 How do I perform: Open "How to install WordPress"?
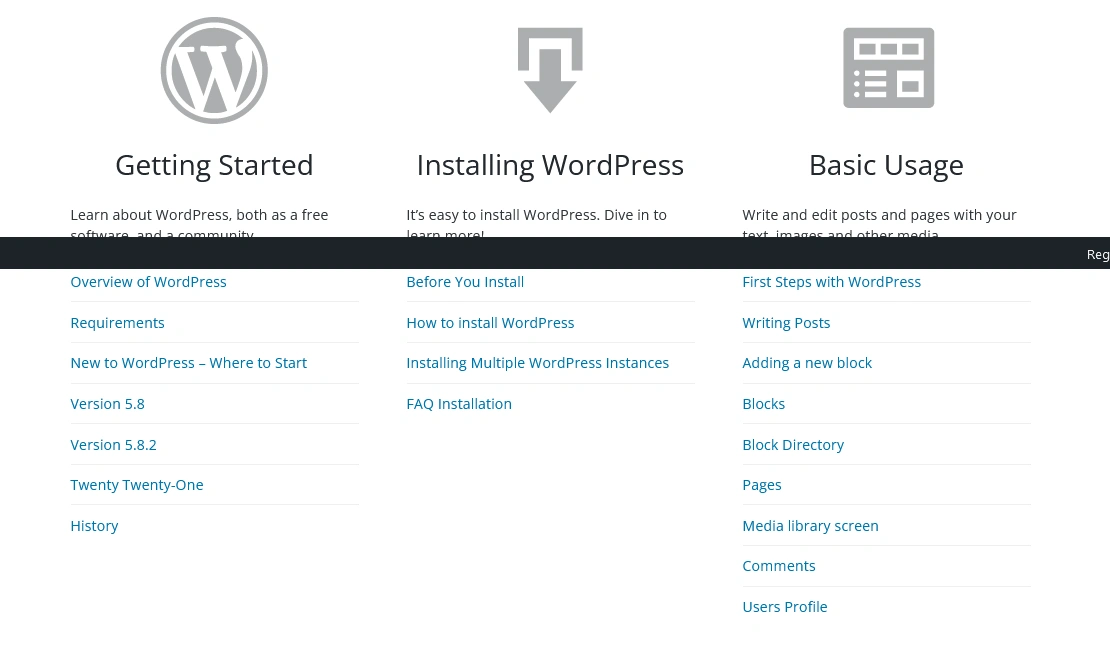(490, 322)
